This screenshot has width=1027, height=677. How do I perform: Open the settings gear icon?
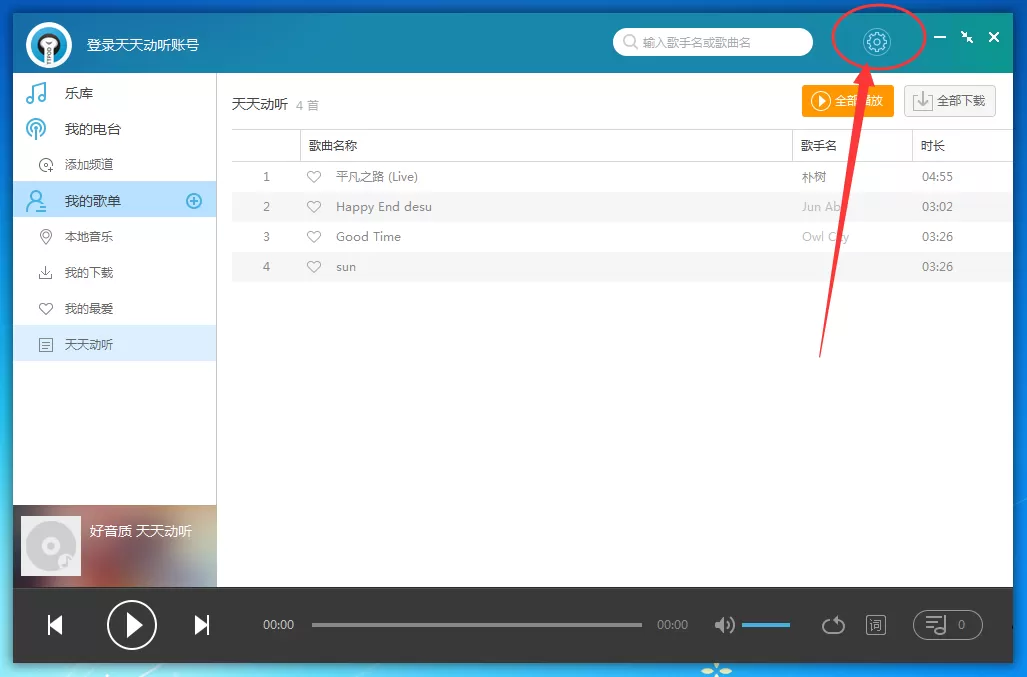click(x=876, y=42)
